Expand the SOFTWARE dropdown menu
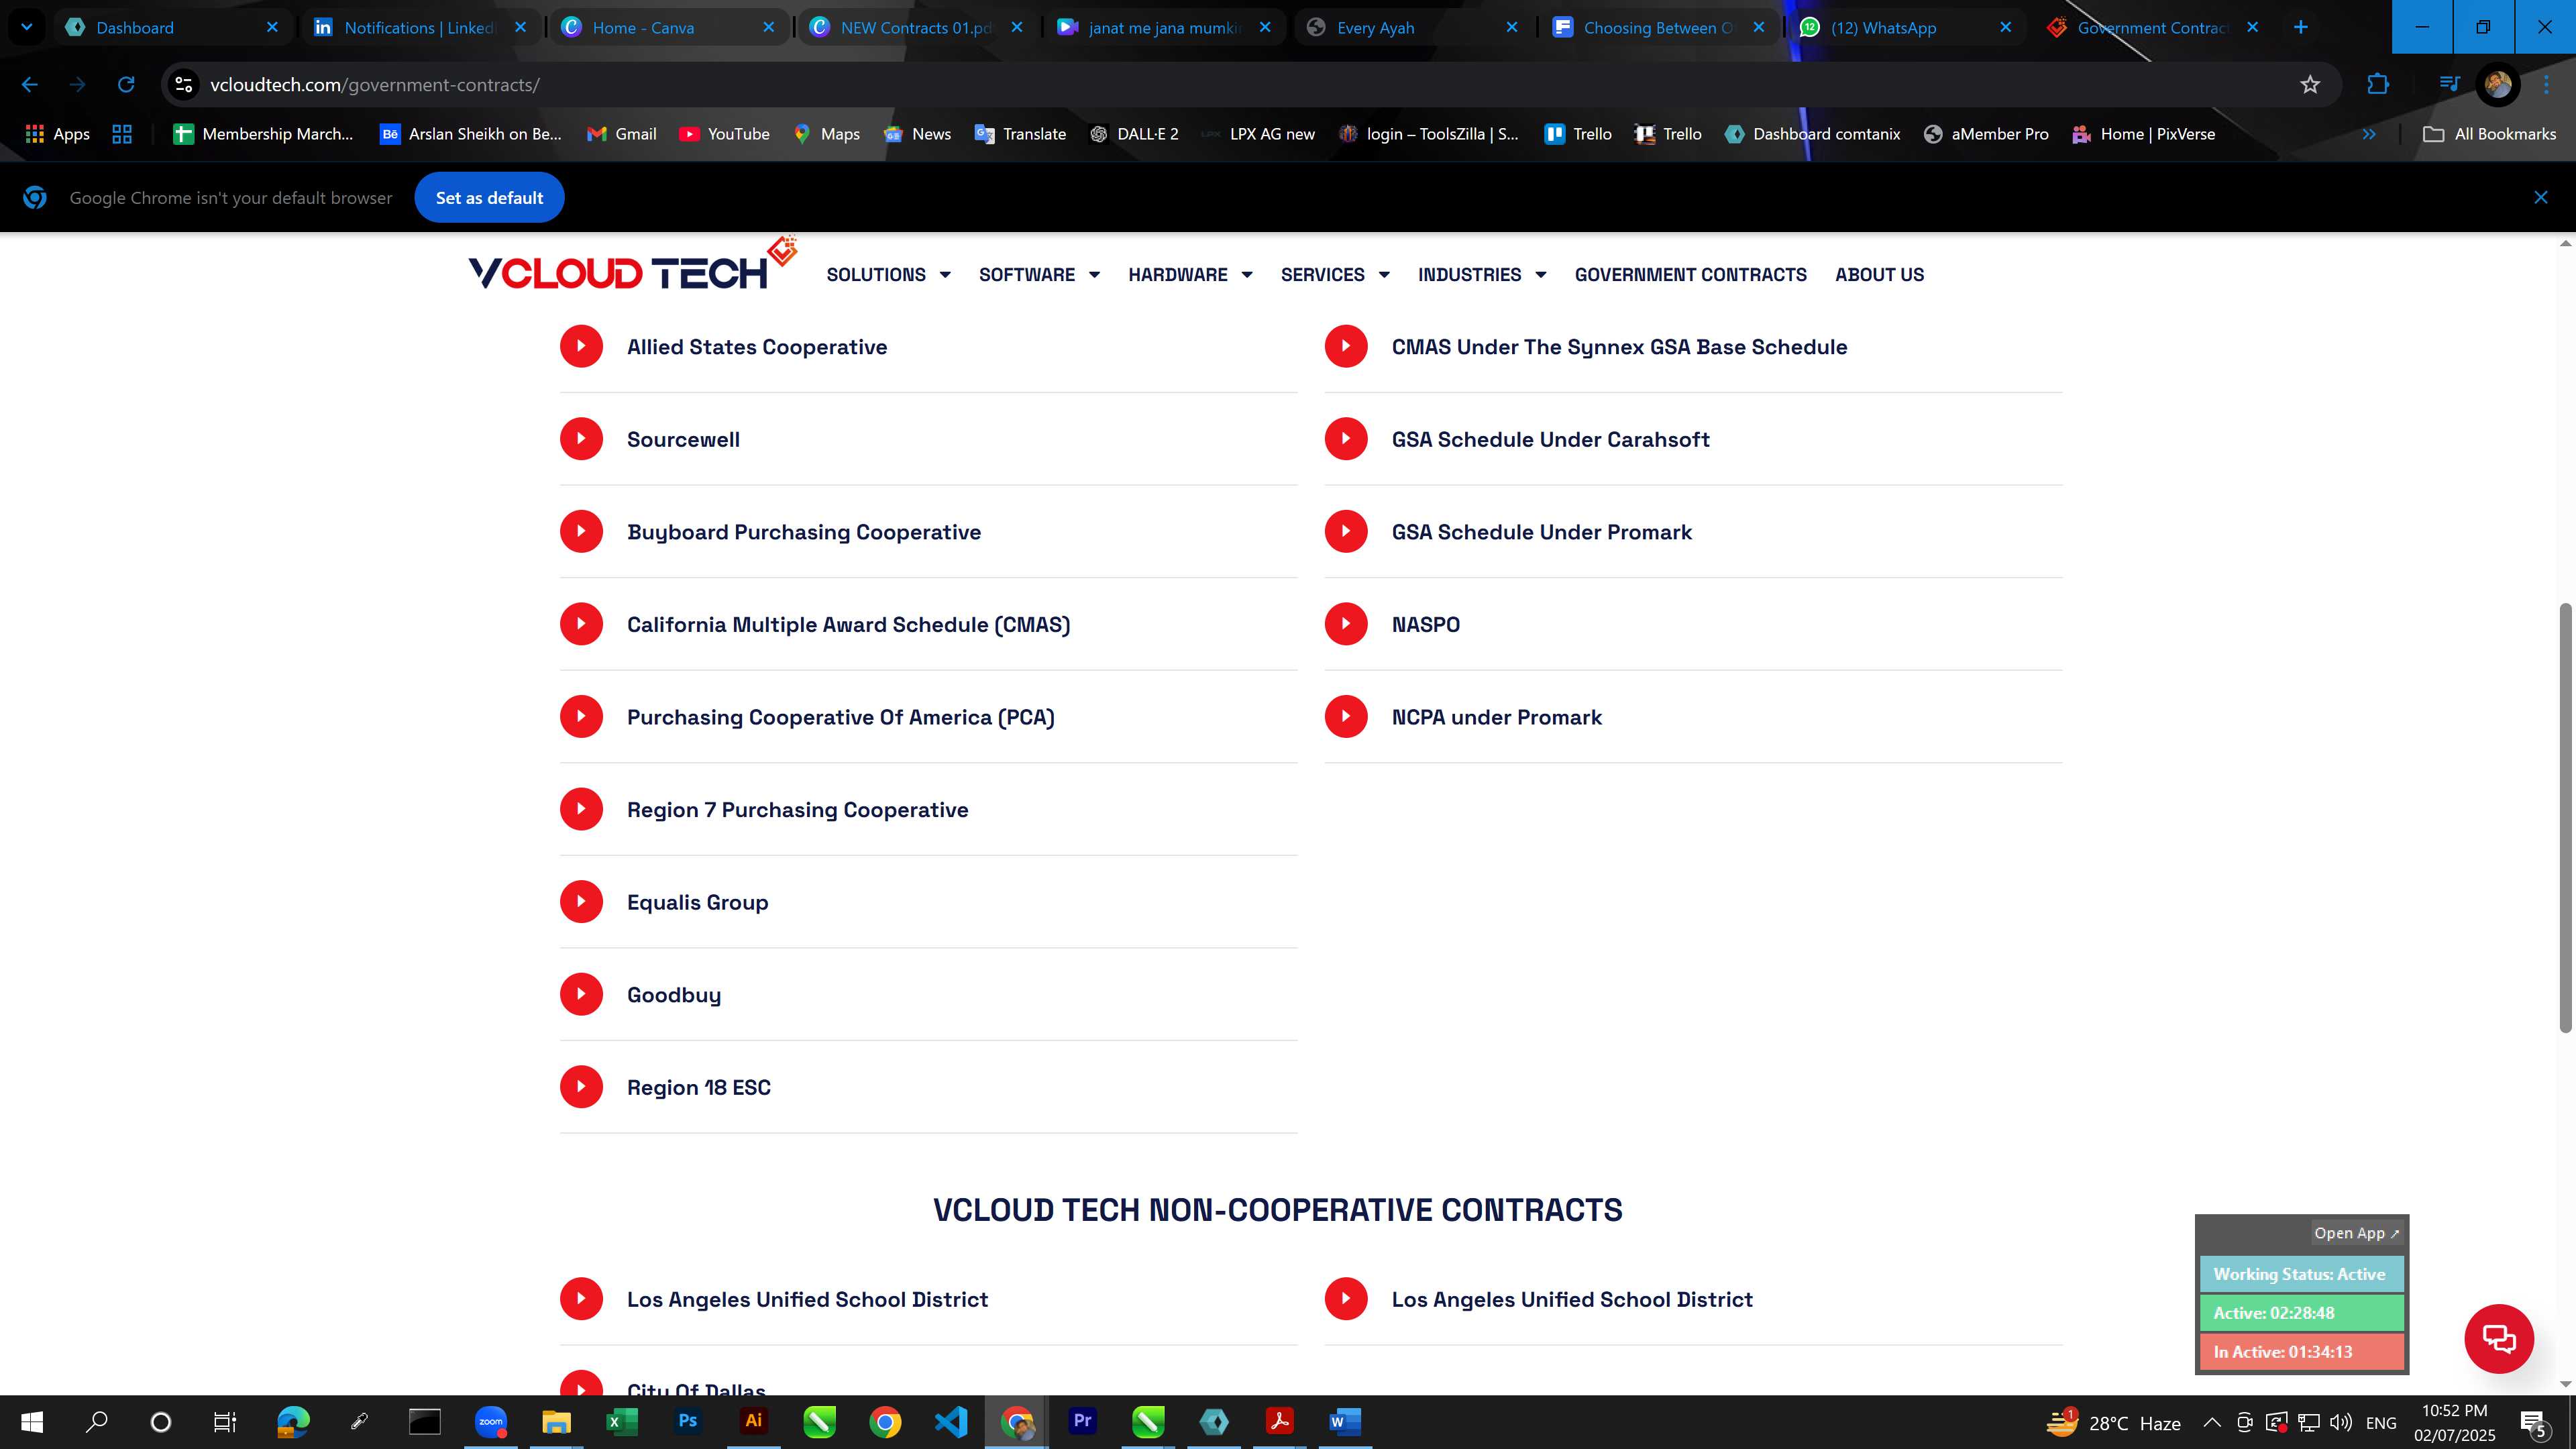Image resolution: width=2576 pixels, height=1449 pixels. (x=1039, y=274)
